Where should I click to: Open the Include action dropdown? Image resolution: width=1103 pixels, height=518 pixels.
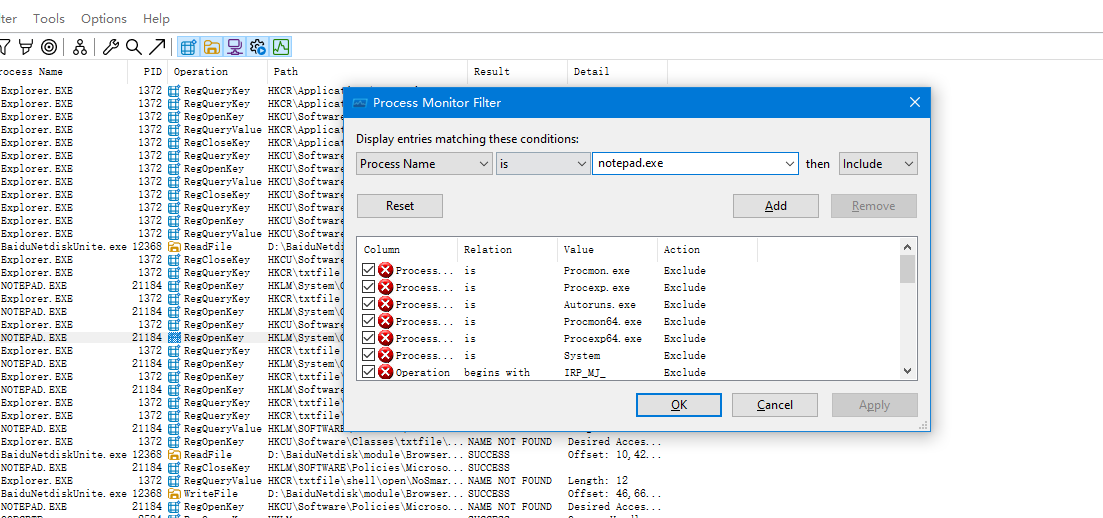[x=878, y=164]
